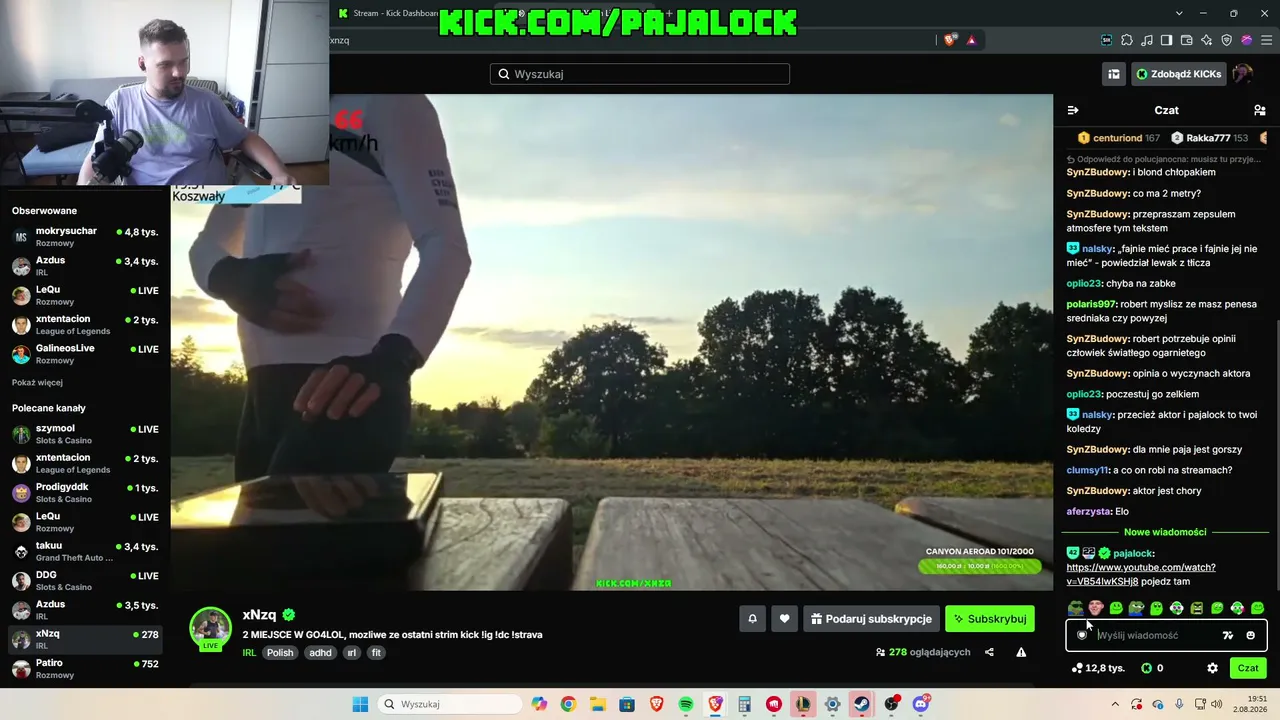1280x720 pixels.
Task: Open the emoji picker smiley icon
Action: pyautogui.click(x=1250, y=635)
